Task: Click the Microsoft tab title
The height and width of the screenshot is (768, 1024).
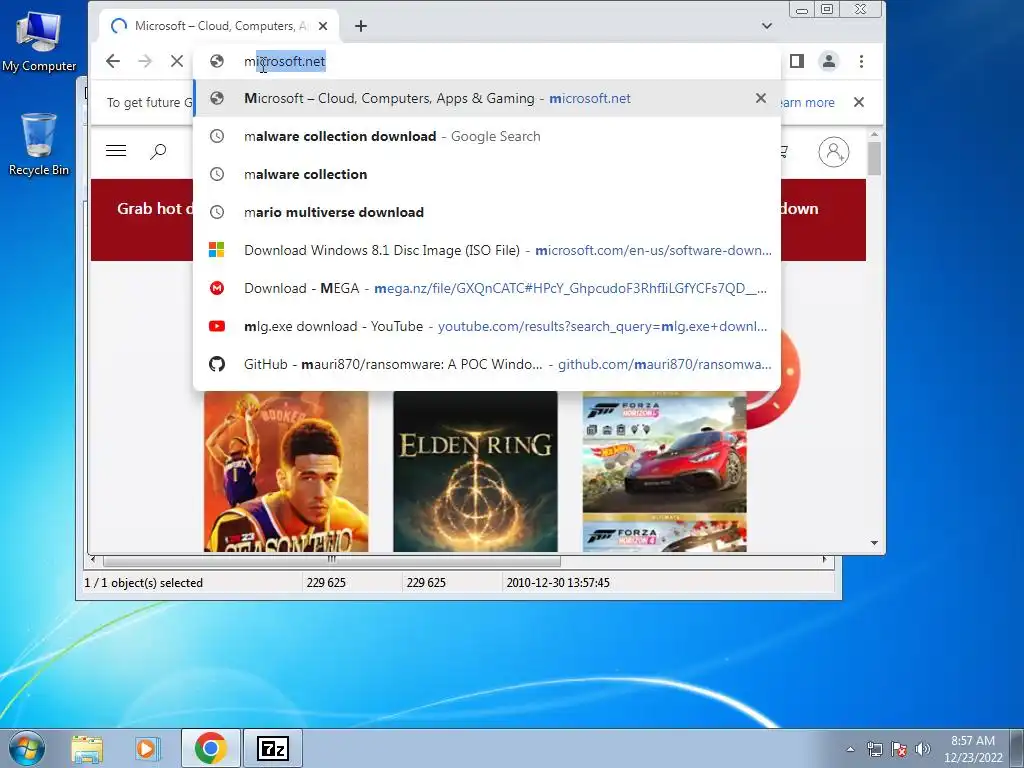Action: pyautogui.click(x=221, y=26)
